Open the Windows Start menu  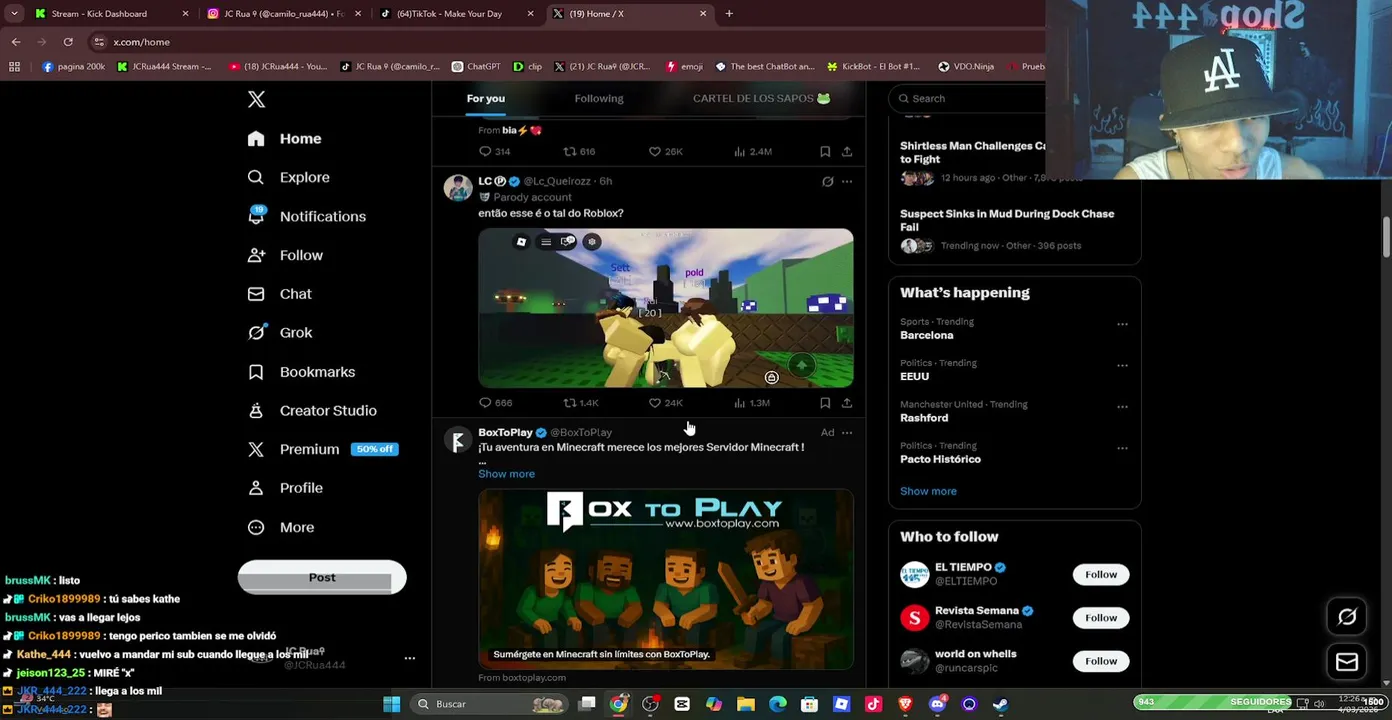coord(392,704)
